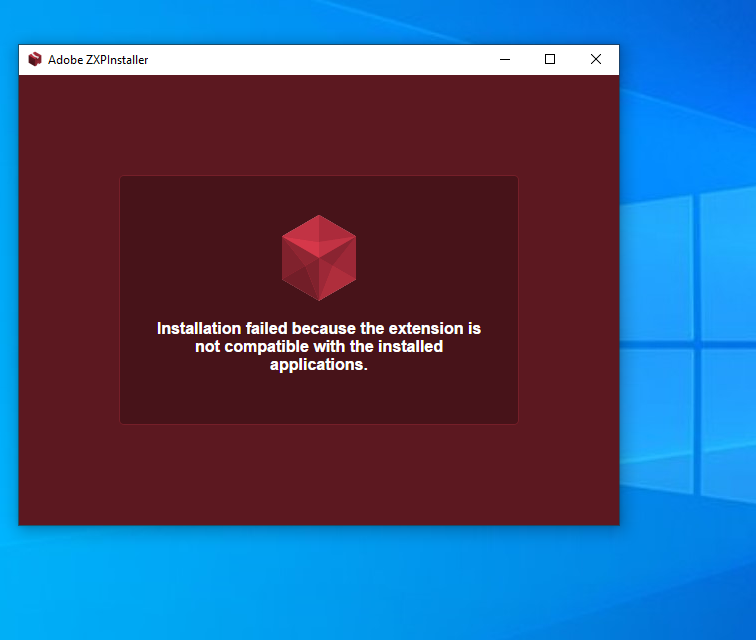Screen dimensions: 756x640
Task: Click the "Adobe ZXPInstaller" title text
Action: 98,60
